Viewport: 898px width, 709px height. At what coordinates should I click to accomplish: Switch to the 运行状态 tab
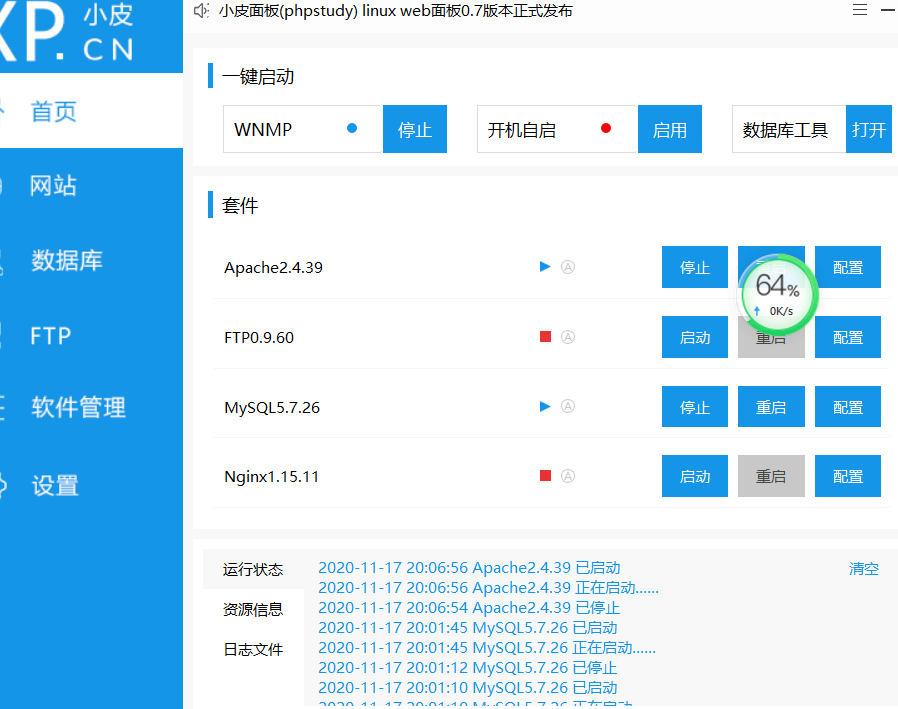(253, 569)
